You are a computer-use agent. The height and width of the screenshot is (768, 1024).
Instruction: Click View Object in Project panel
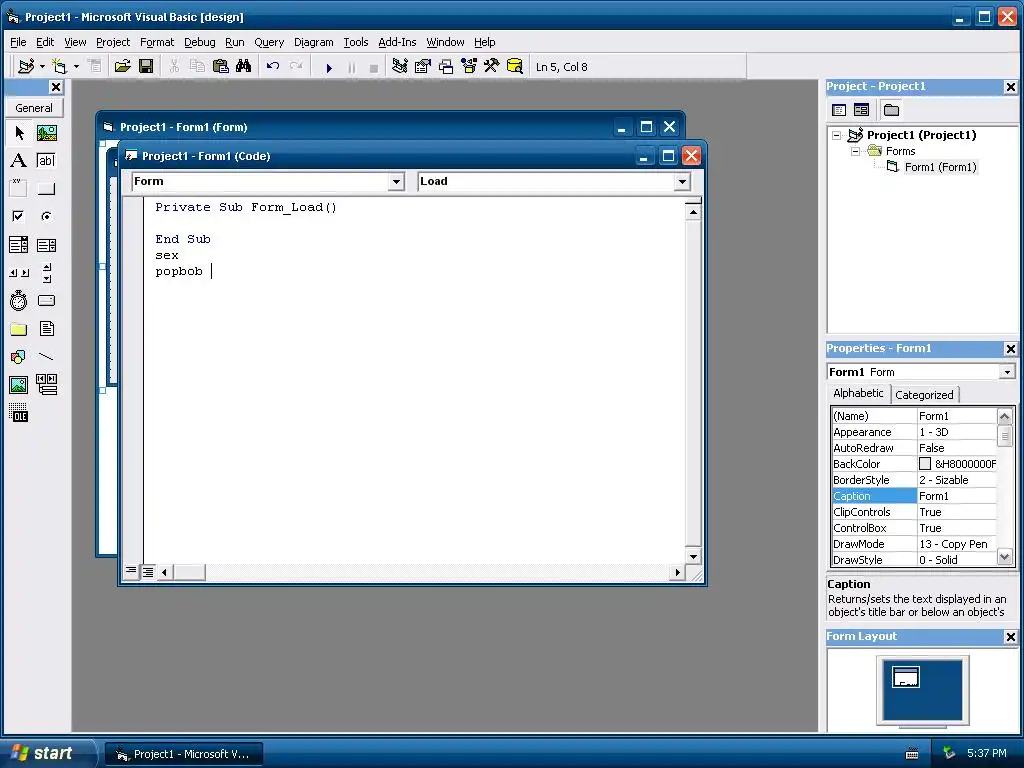click(861, 110)
